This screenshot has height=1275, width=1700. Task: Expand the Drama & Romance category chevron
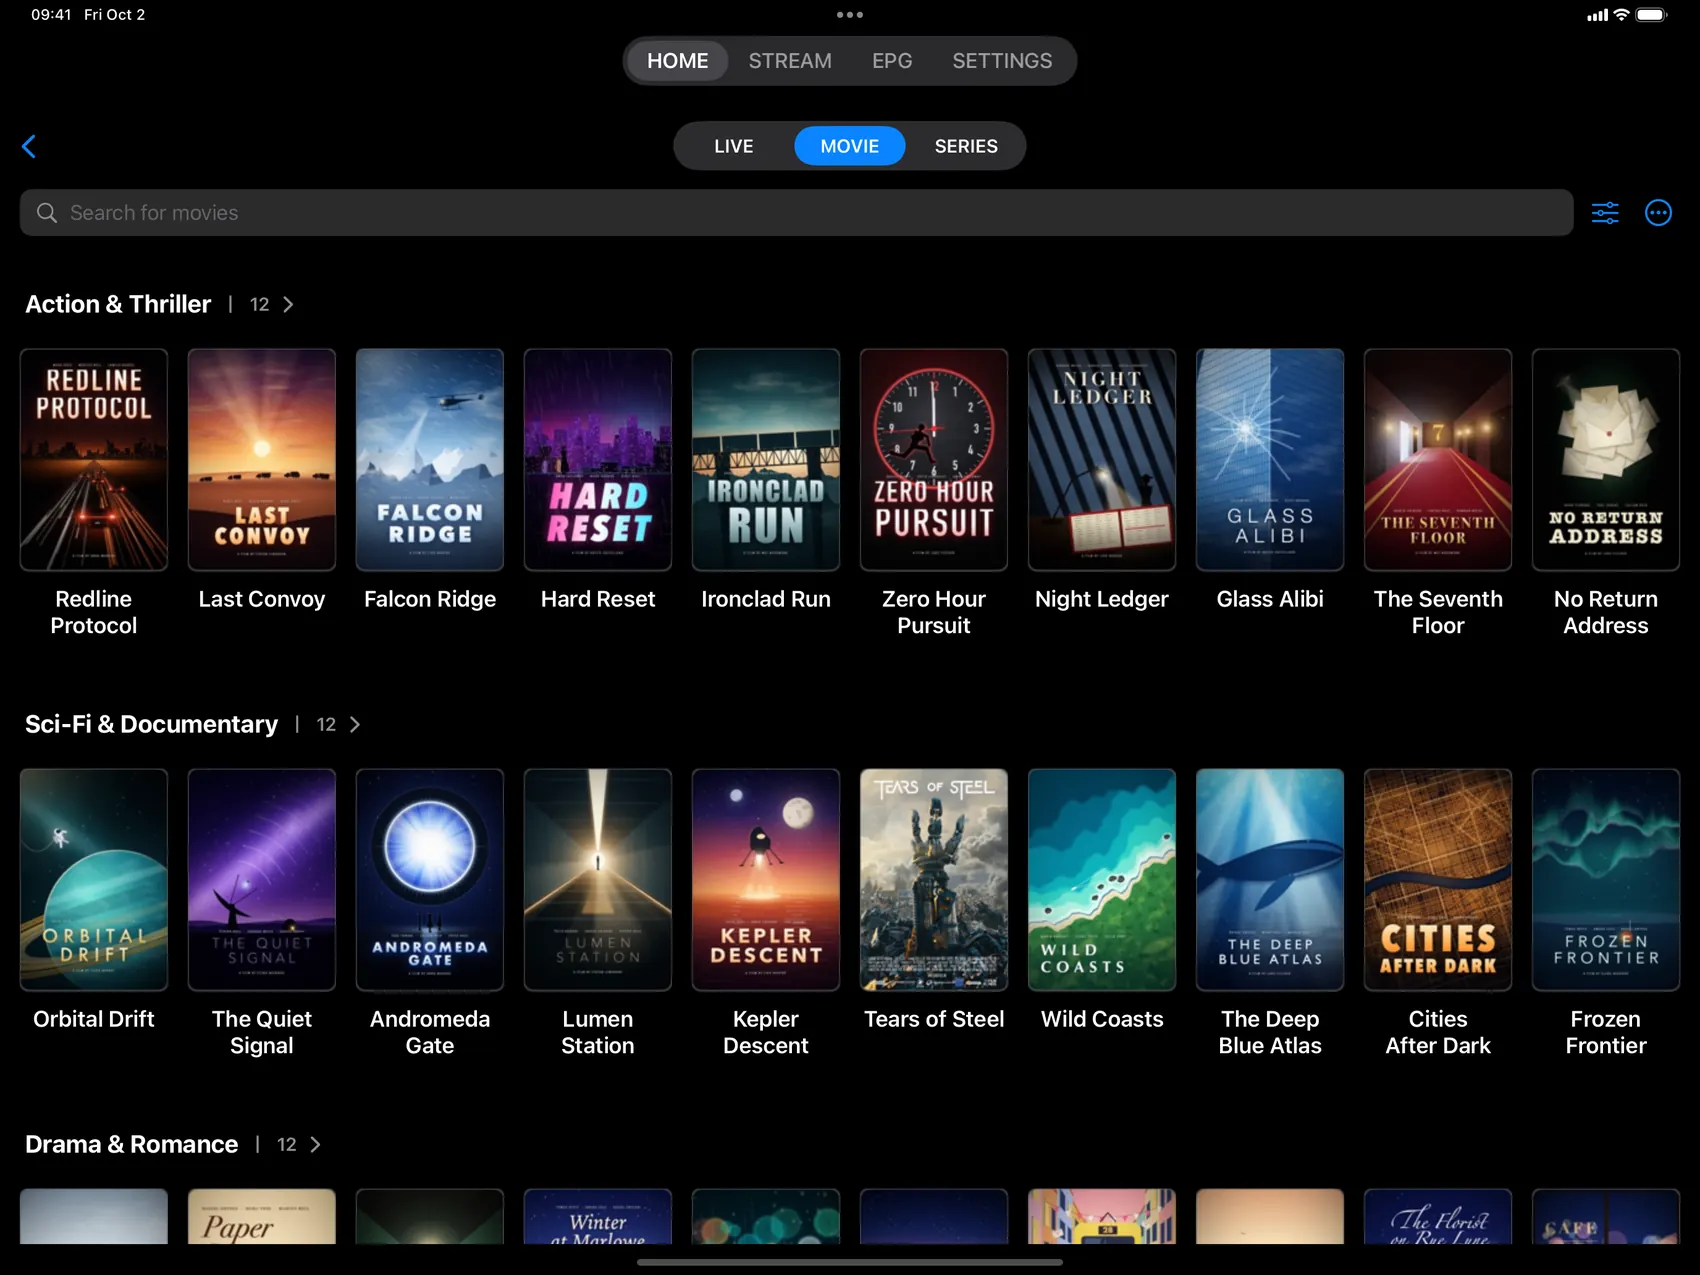point(315,1144)
